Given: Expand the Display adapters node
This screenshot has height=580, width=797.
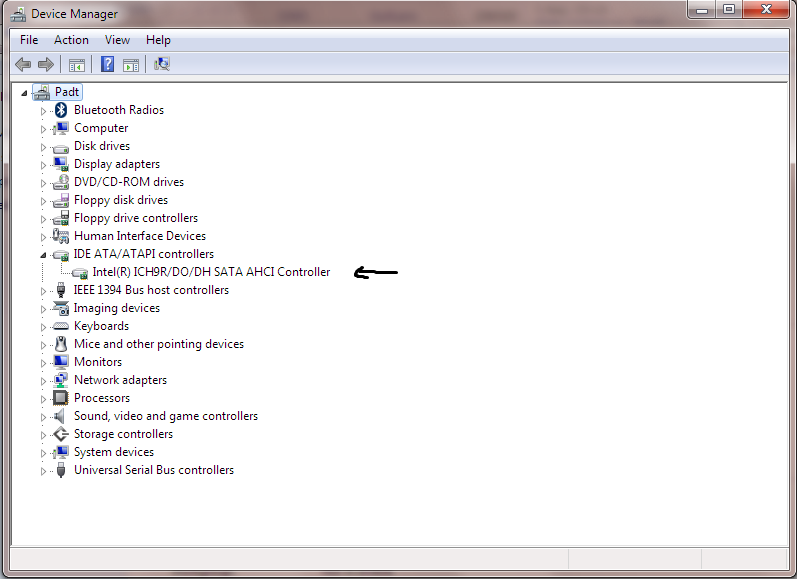Looking at the screenshot, I should [x=43, y=165].
